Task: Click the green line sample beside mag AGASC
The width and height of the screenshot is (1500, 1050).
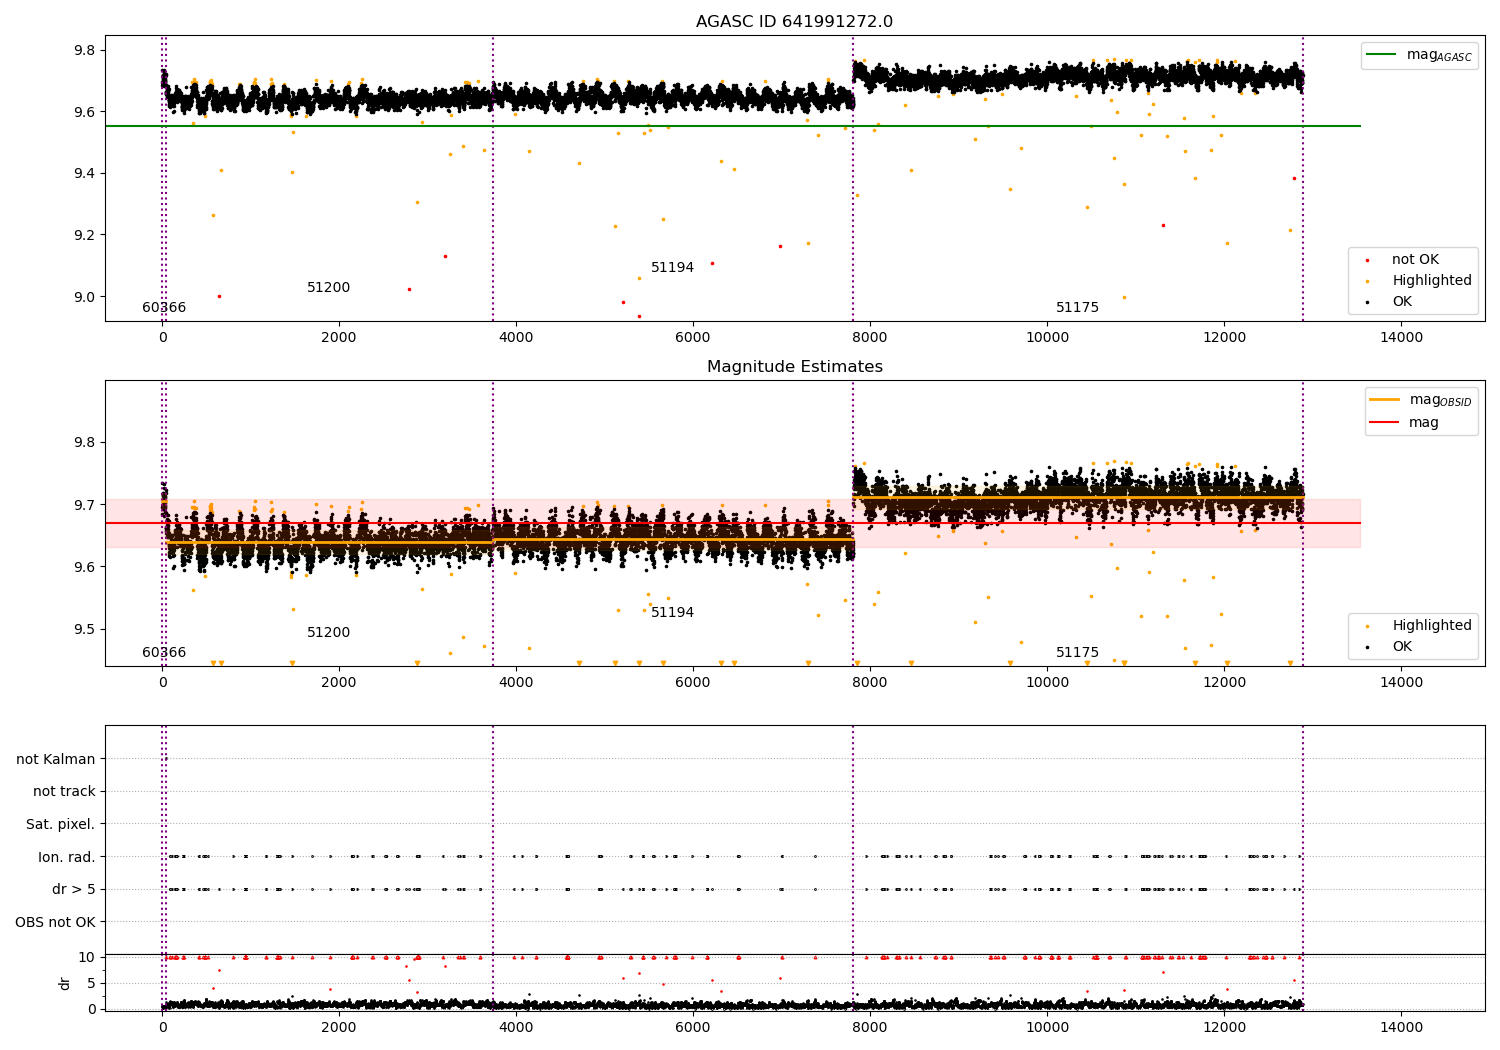Action: (1381, 55)
